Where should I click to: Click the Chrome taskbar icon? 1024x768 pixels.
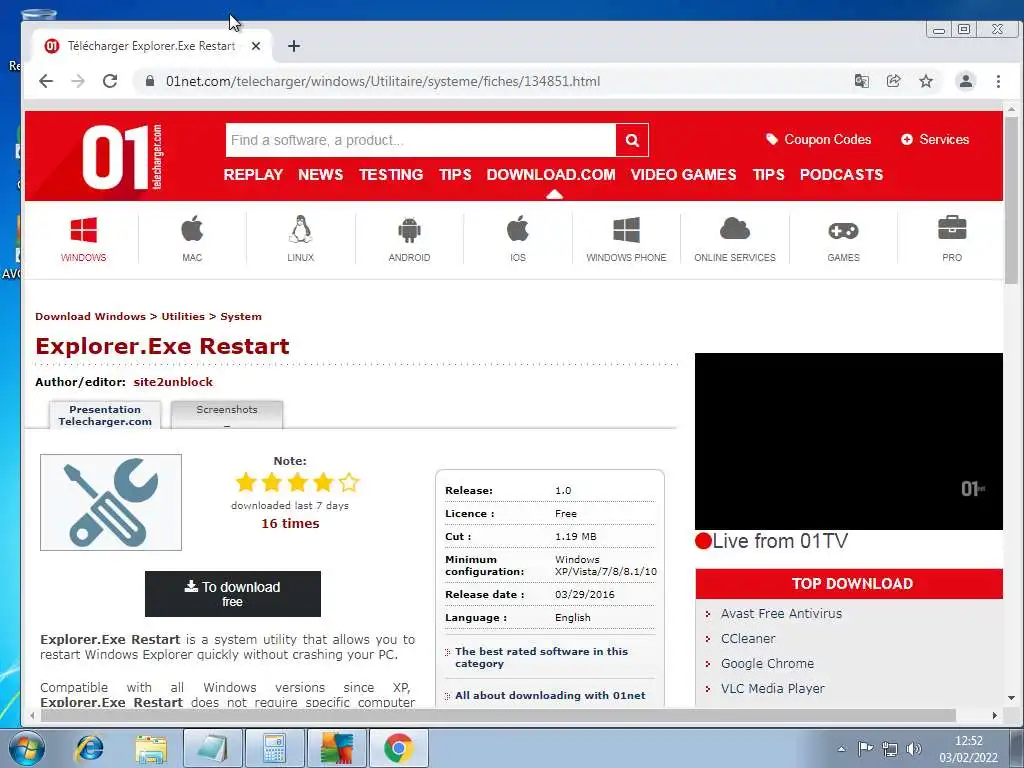pyautogui.click(x=398, y=748)
